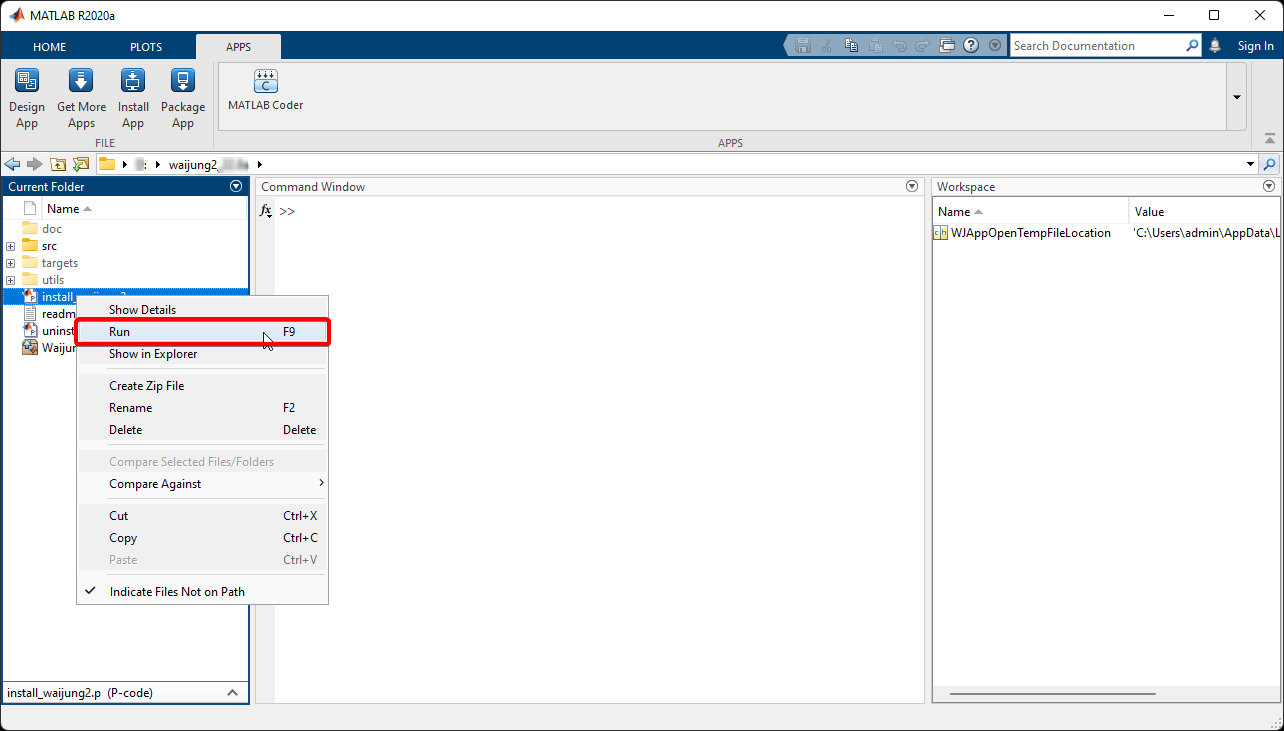Choose Run from the context menu
Viewport: 1284px width, 731px height.
coord(202,332)
